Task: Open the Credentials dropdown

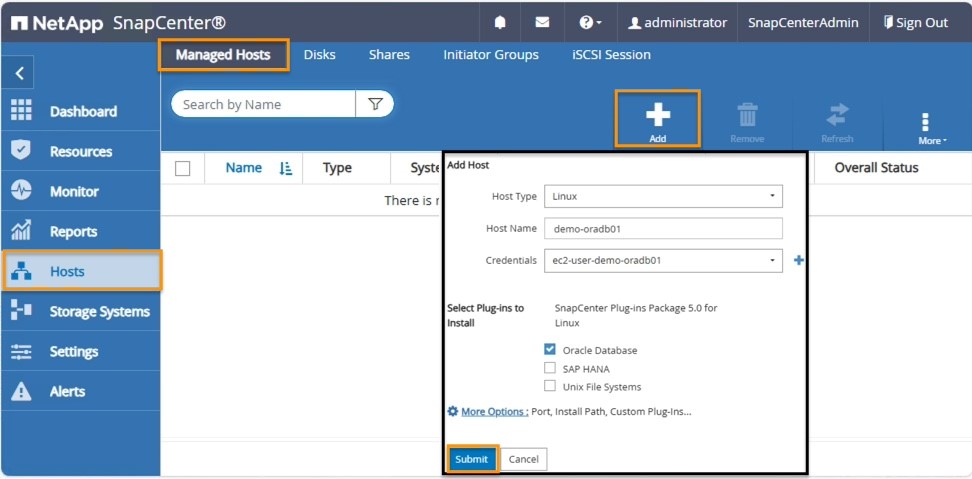Action: [663, 260]
